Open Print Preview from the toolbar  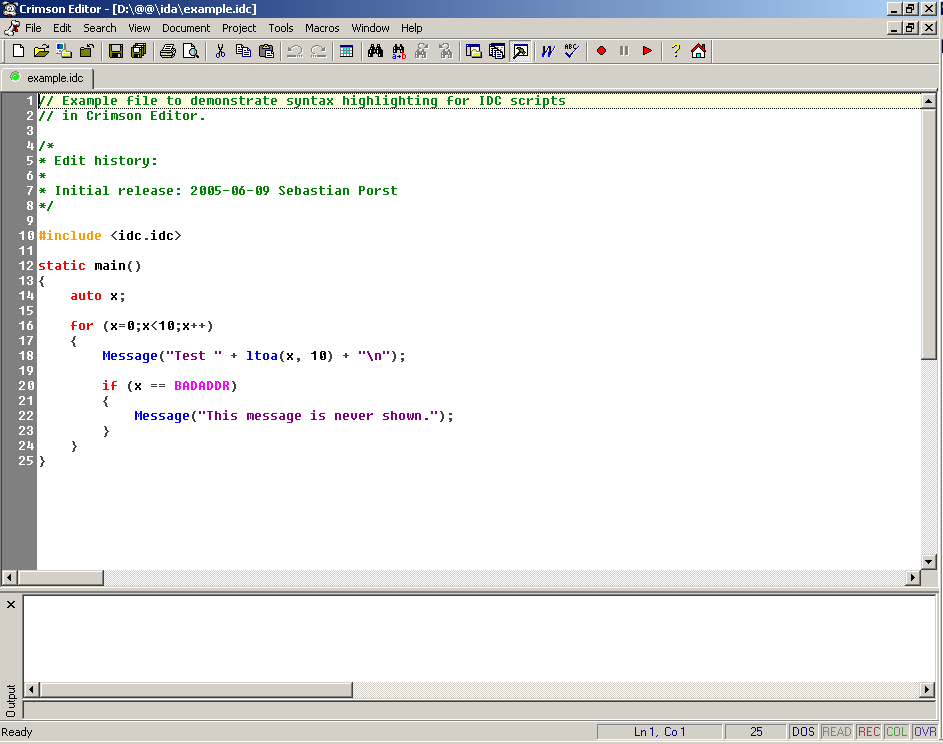(190, 51)
